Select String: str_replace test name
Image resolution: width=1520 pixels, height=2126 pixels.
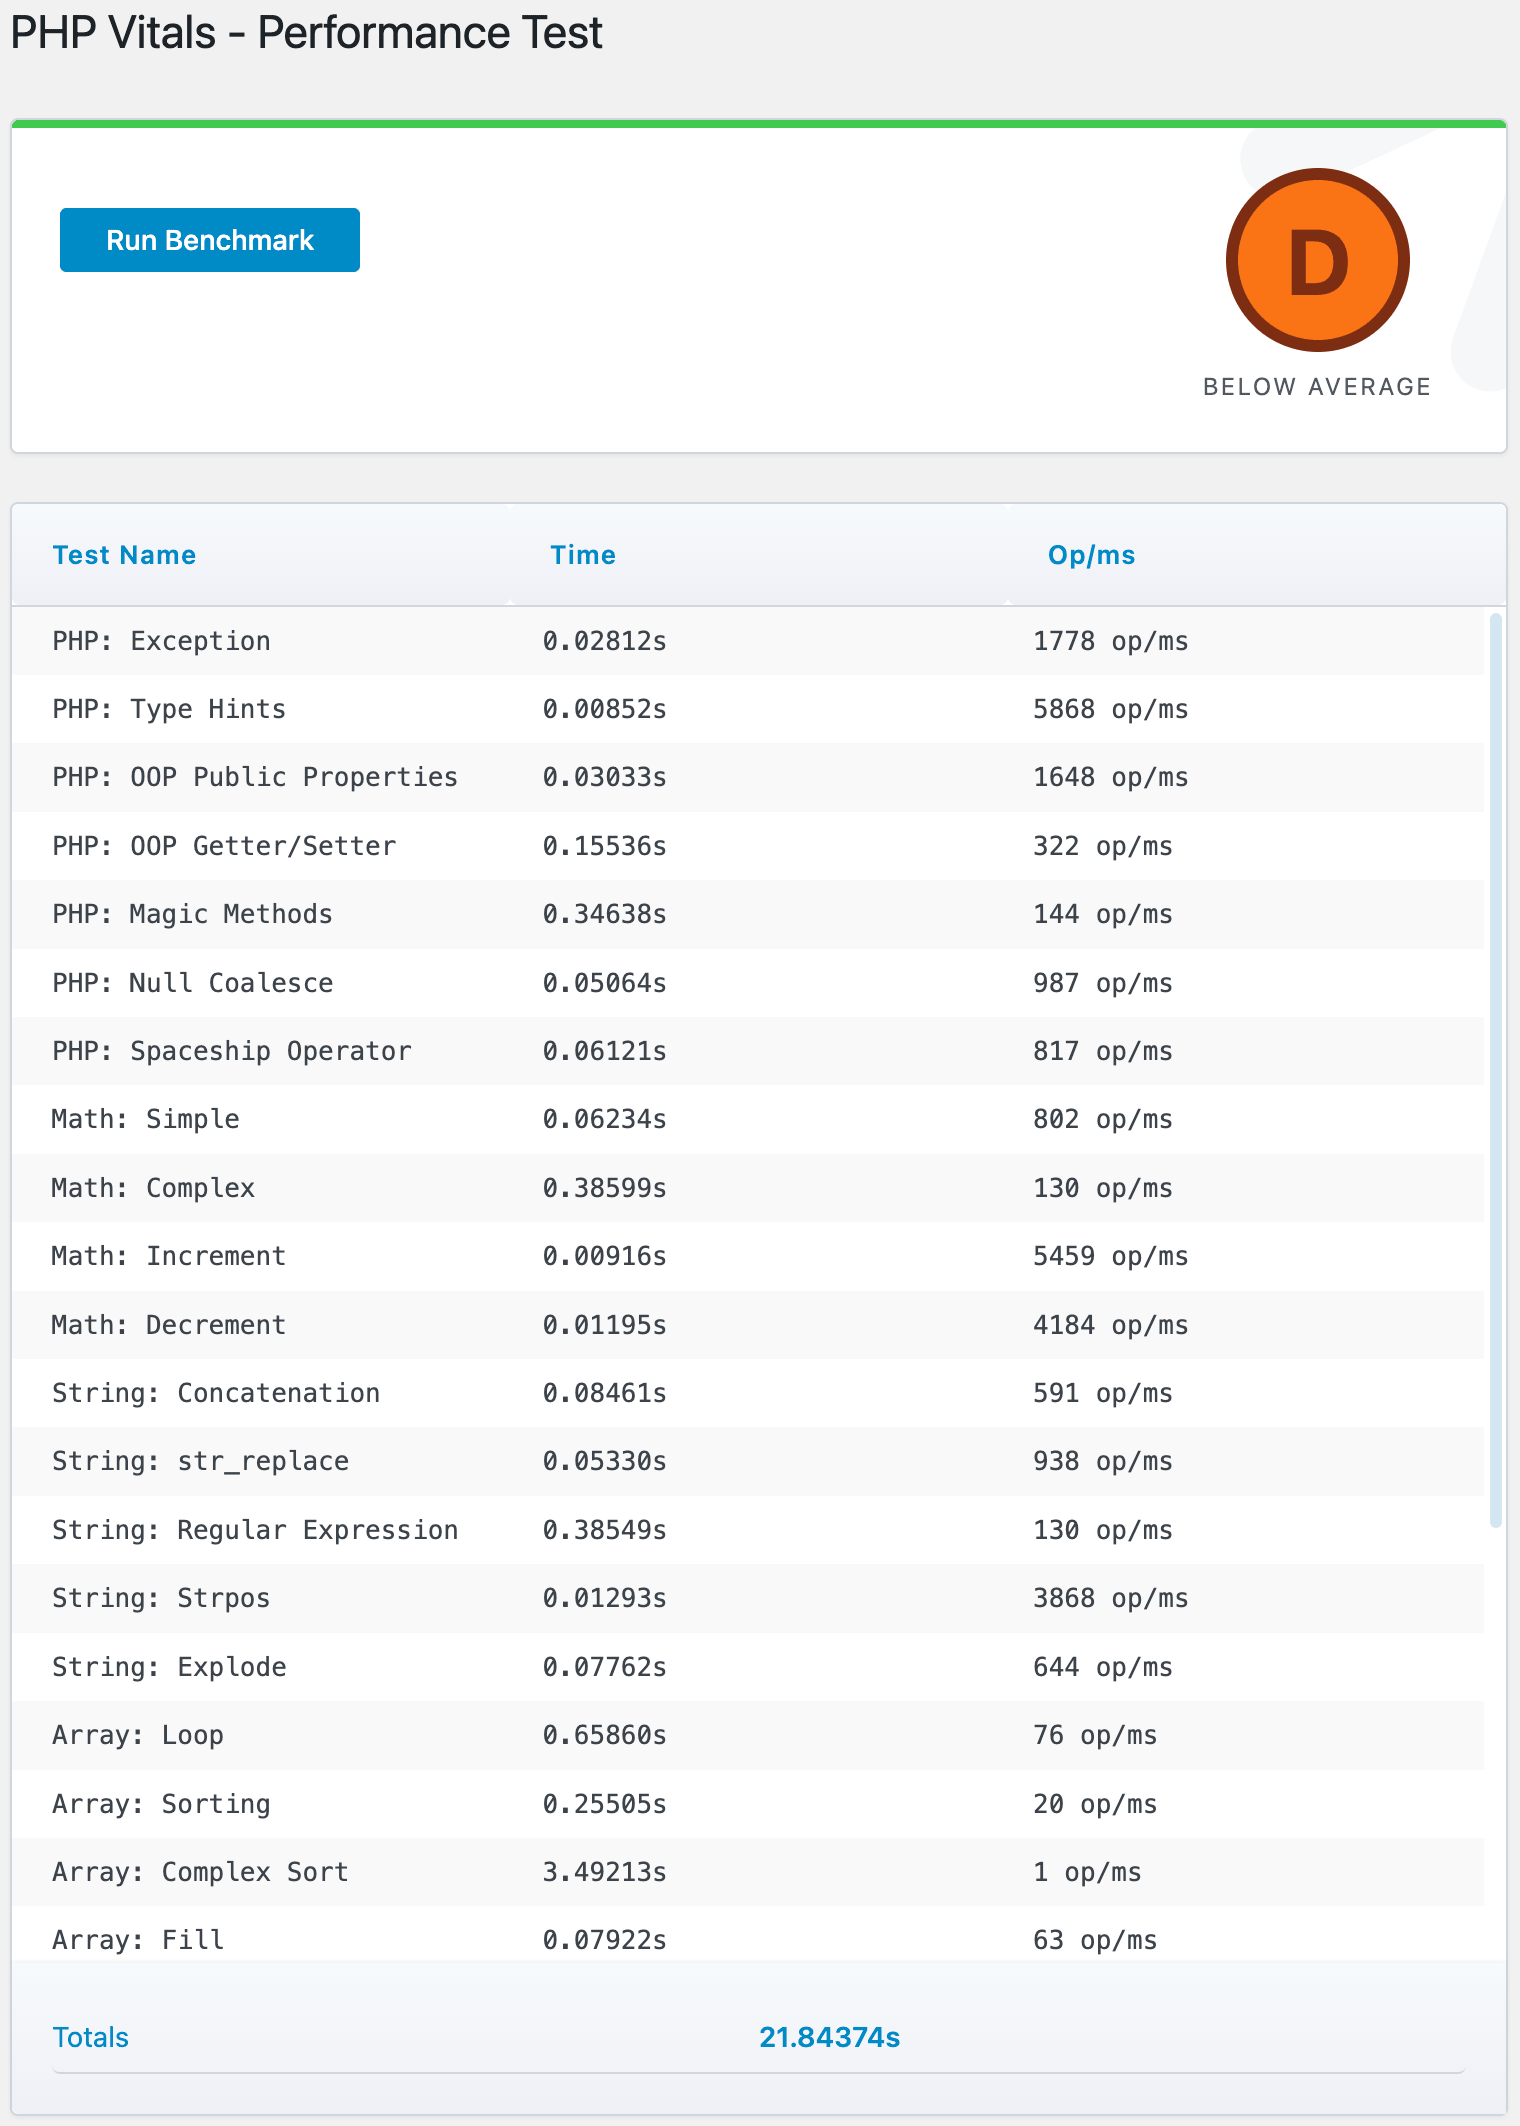[200, 1461]
